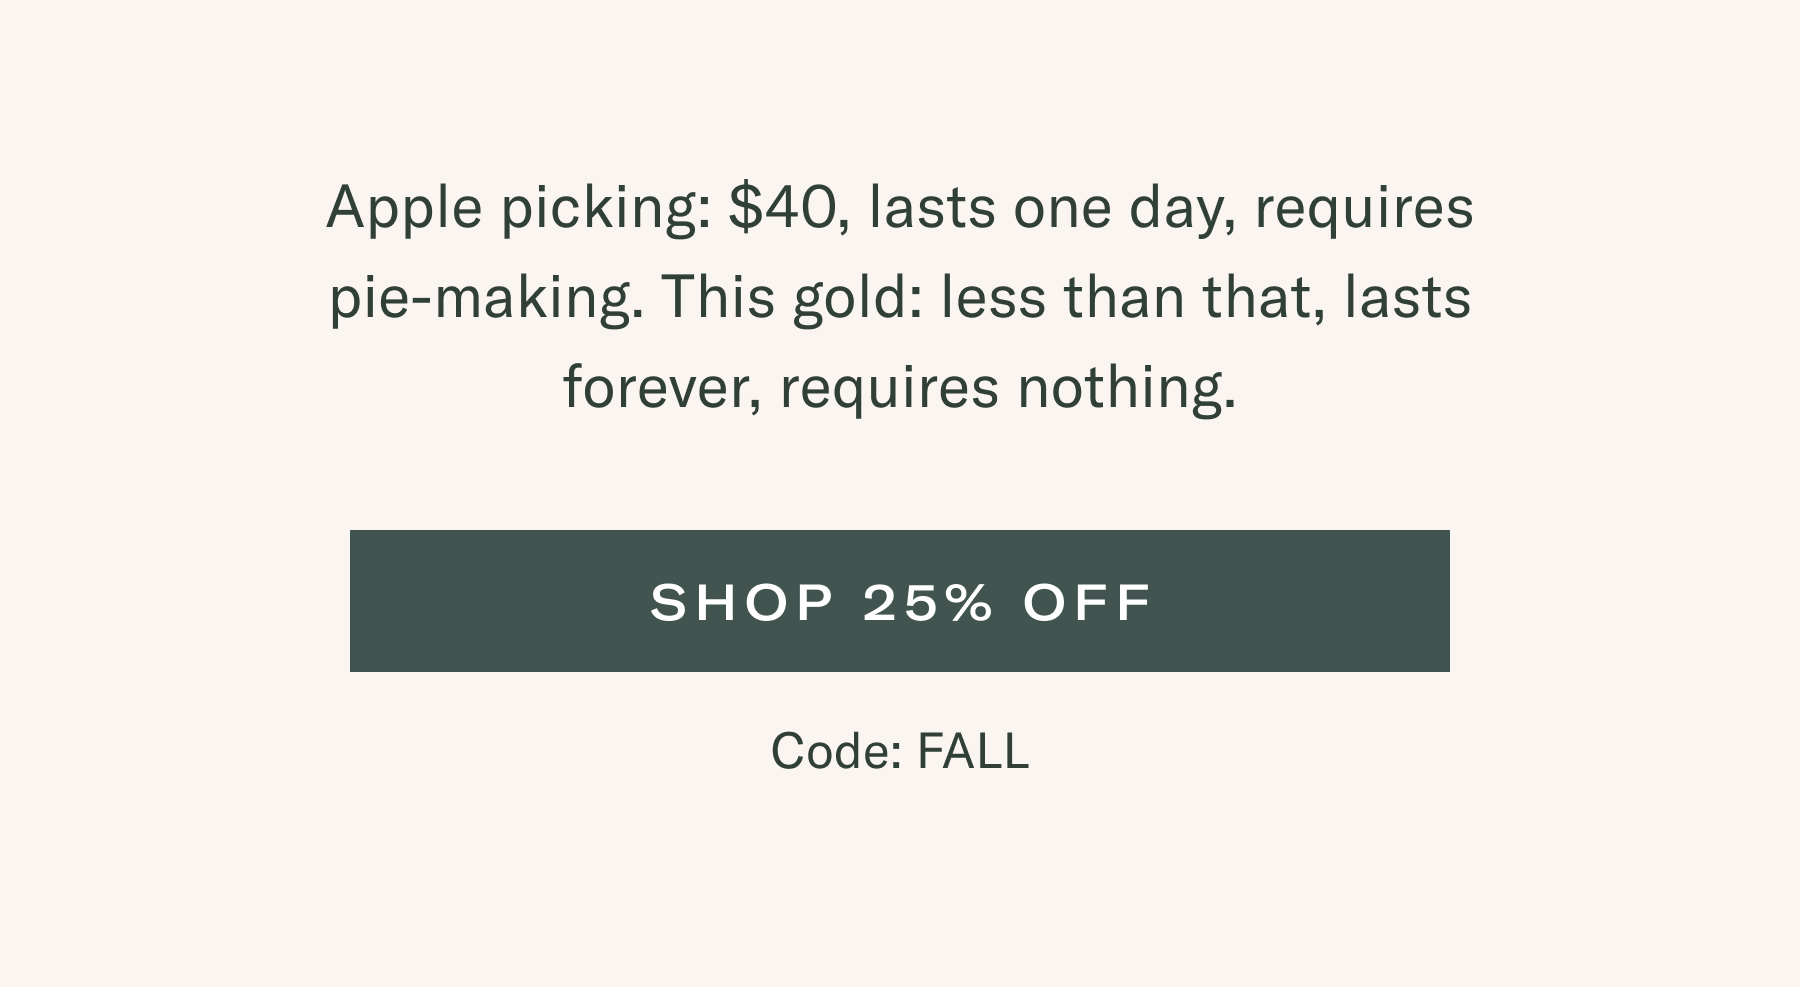Click the "requires nothing" phrase
Viewport: 1800px width, 987px height.
[1008, 388]
